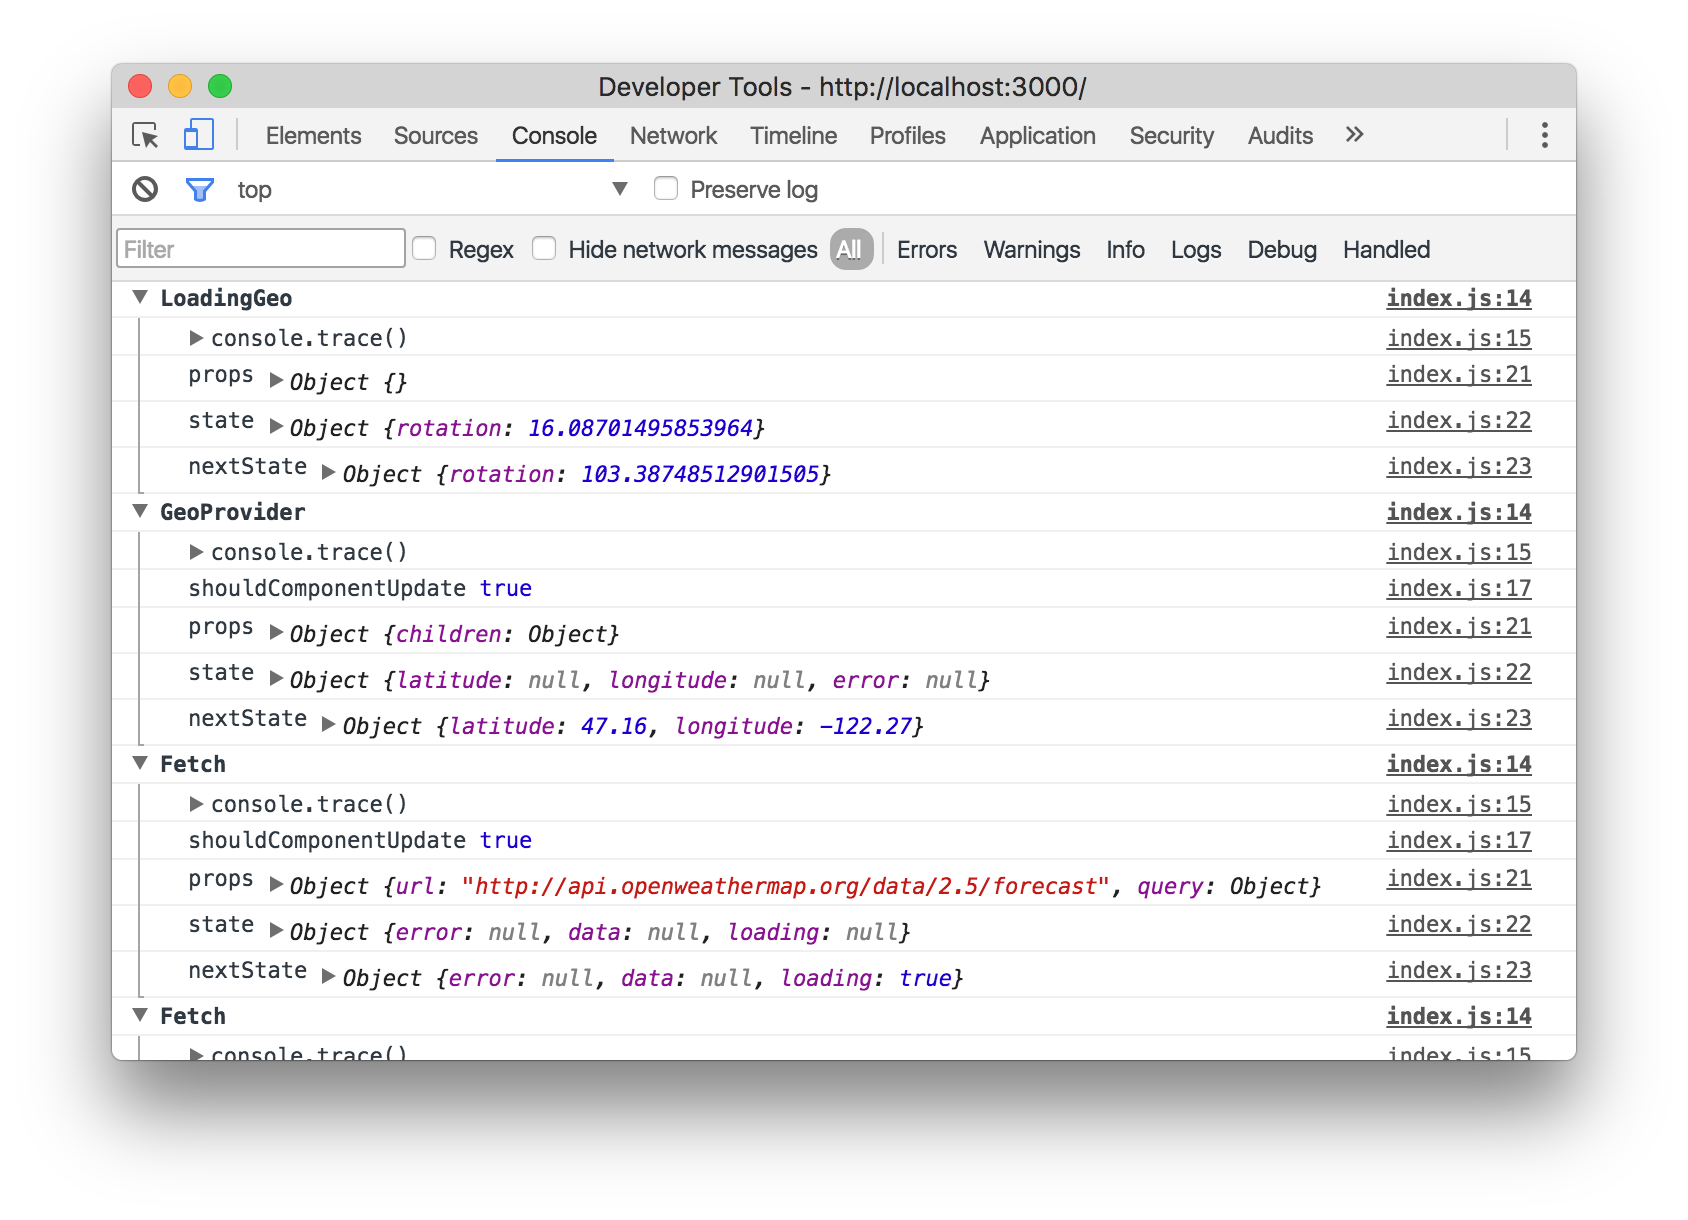Expand the empty props Object {} in LoadingGeo
This screenshot has width=1688, height=1220.
277,380
